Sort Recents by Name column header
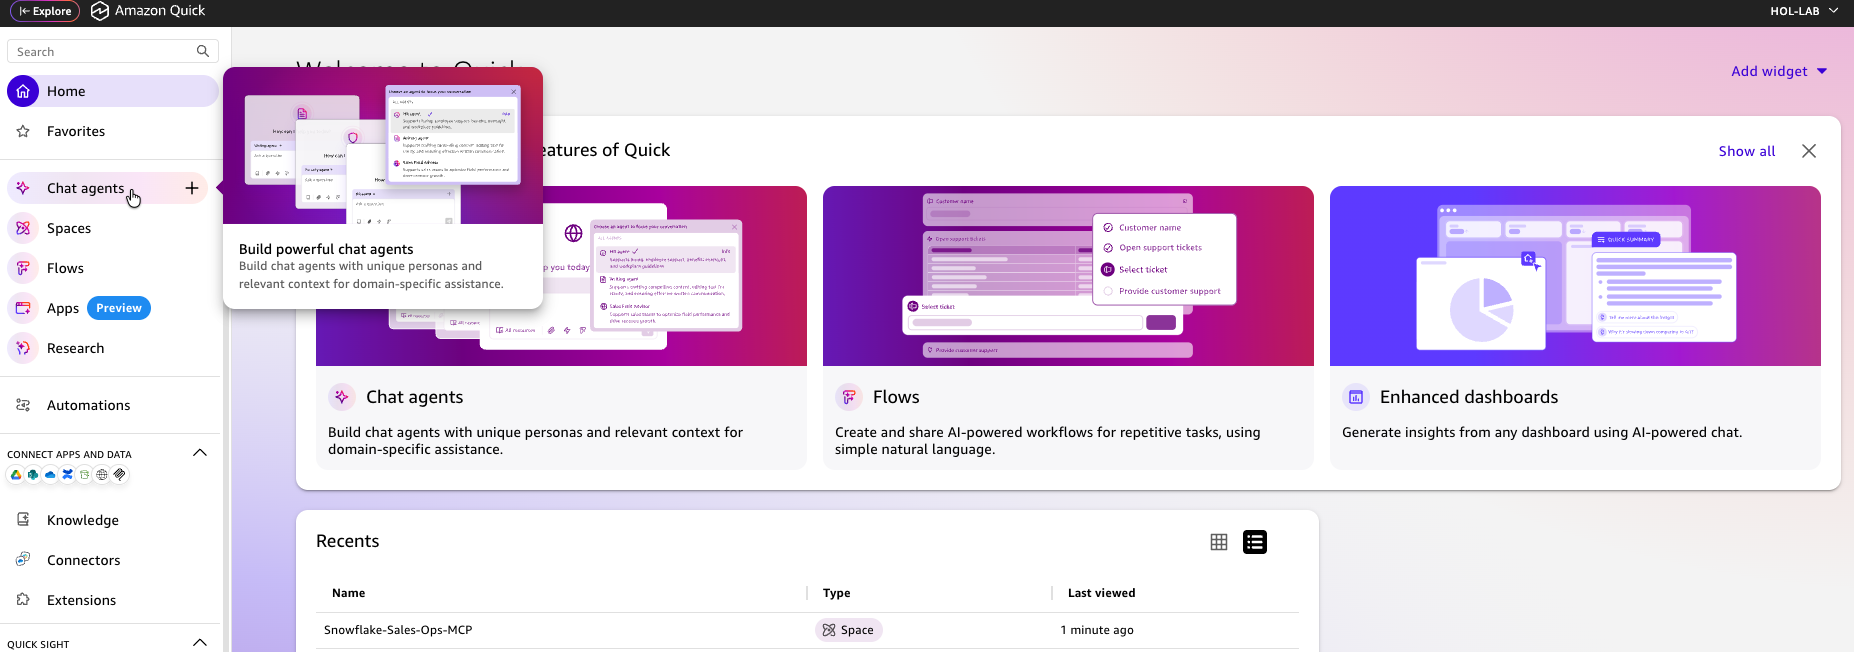Image resolution: width=1854 pixels, height=652 pixels. [348, 593]
